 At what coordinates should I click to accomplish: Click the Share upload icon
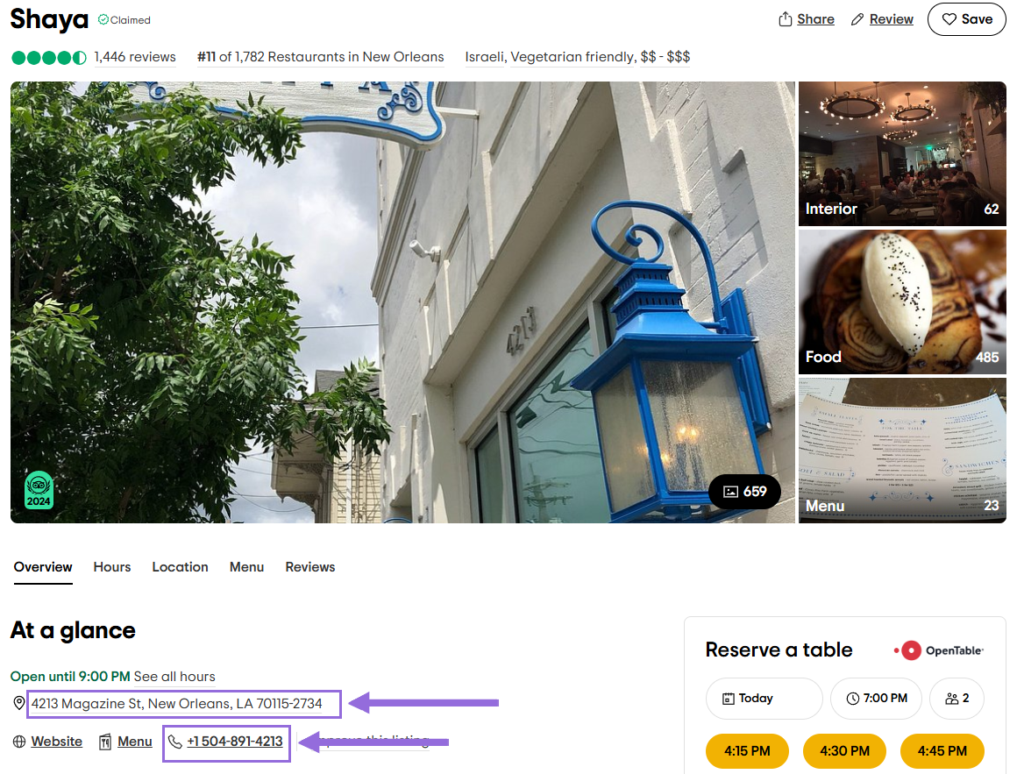[785, 20]
